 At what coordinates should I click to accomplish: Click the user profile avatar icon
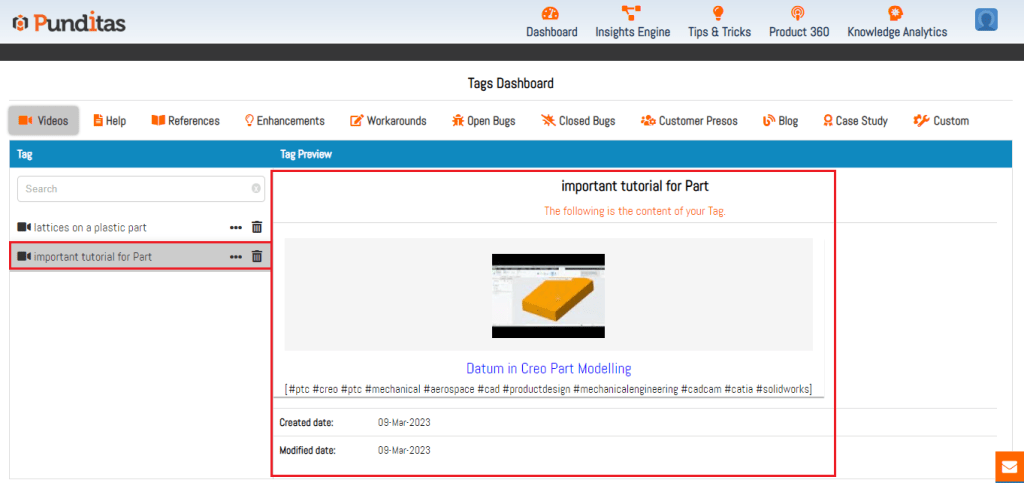(986, 20)
